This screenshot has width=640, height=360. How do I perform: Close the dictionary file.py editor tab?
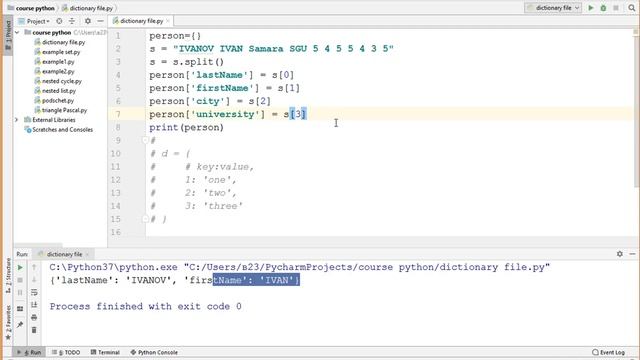tap(168, 21)
